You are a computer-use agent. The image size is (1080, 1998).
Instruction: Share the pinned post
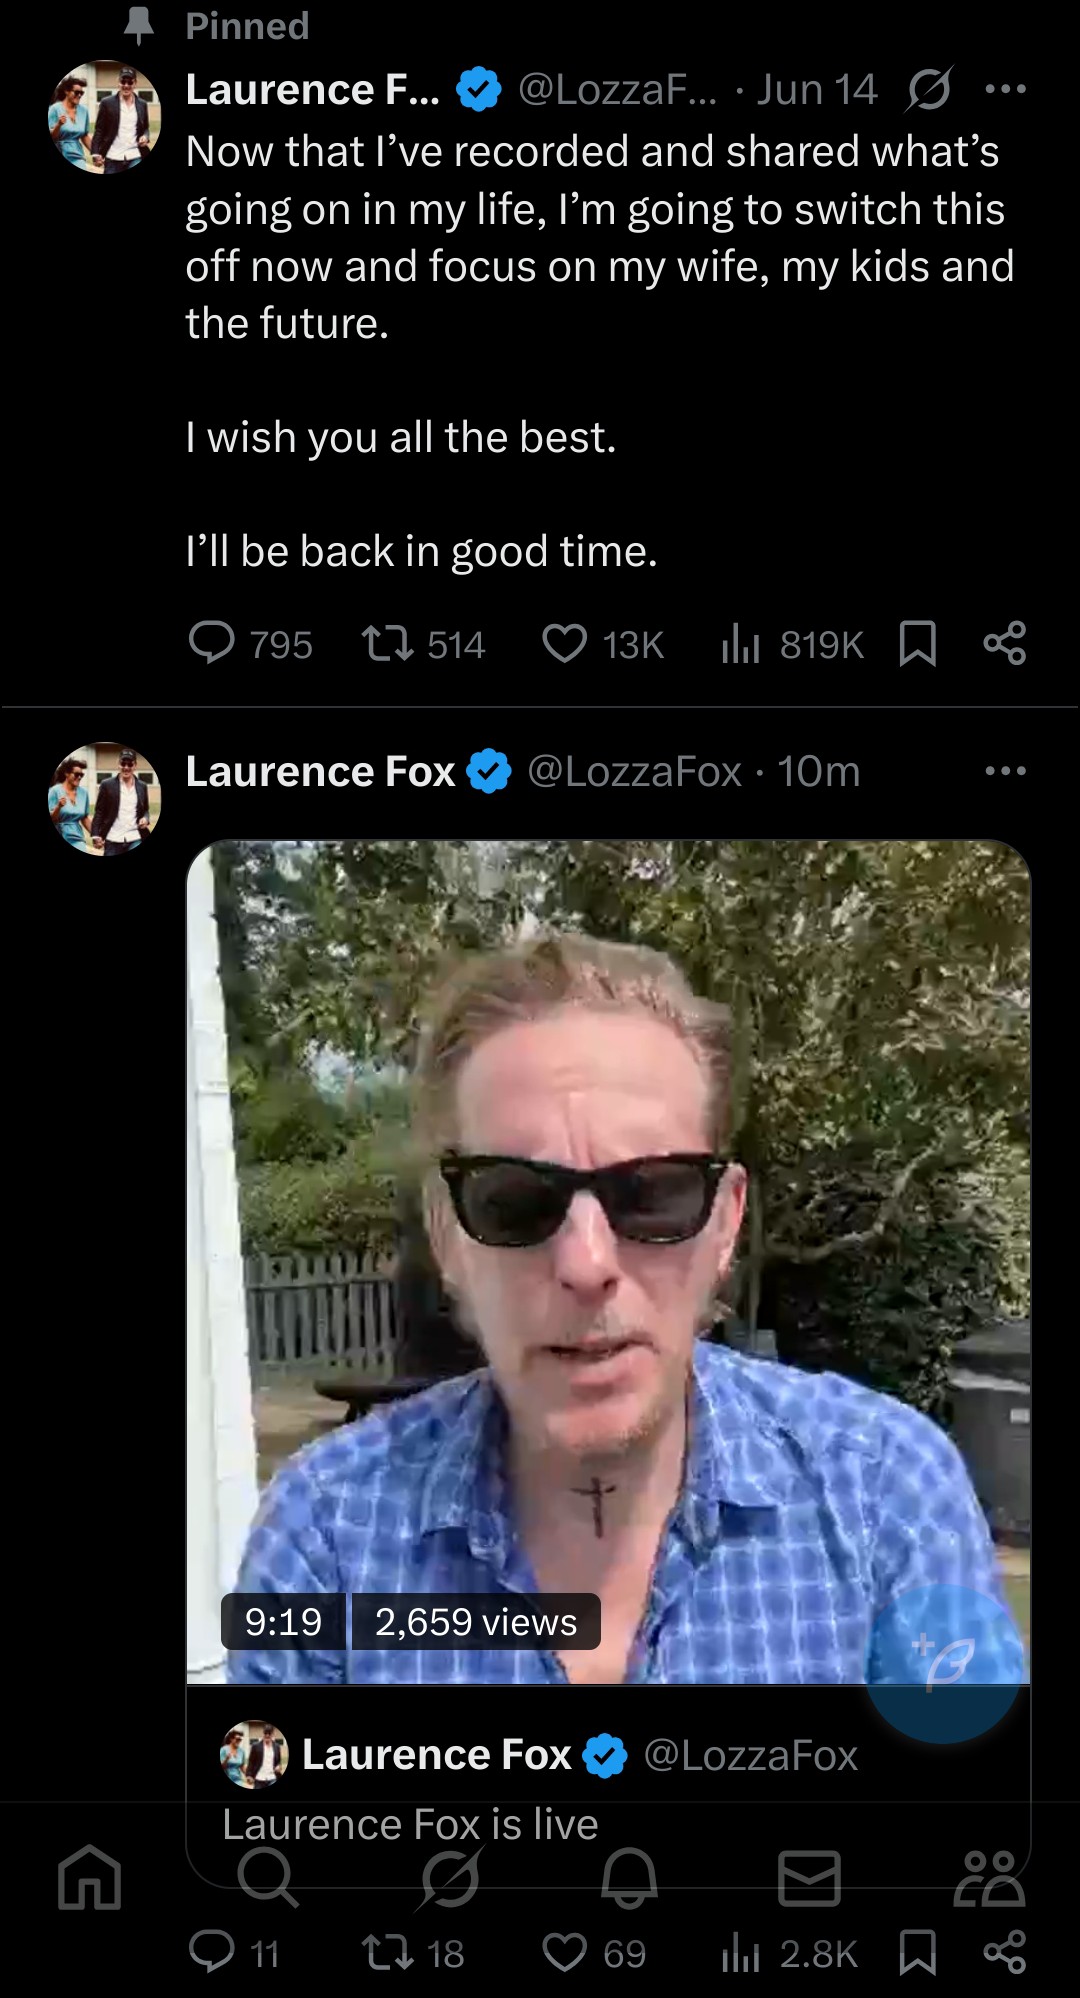1005,644
